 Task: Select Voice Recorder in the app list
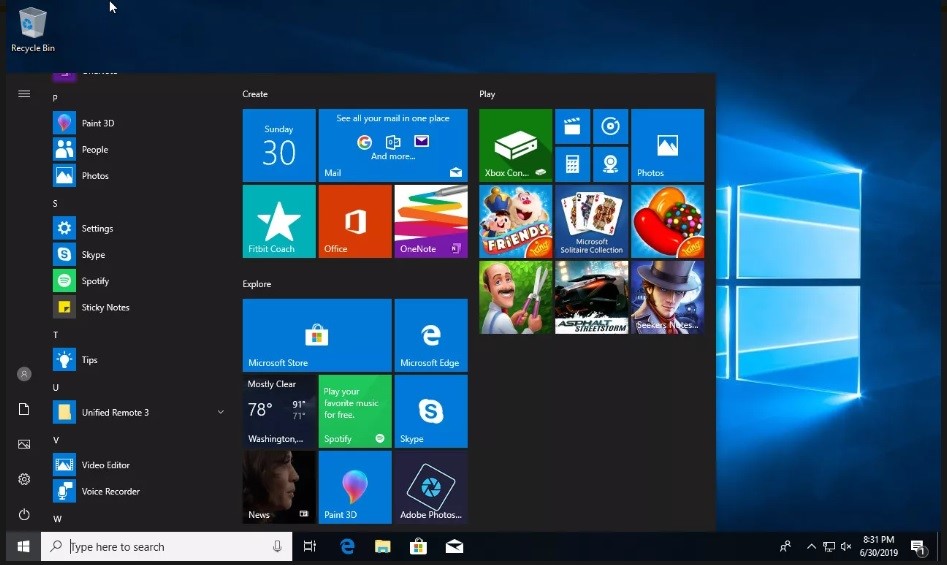(110, 491)
